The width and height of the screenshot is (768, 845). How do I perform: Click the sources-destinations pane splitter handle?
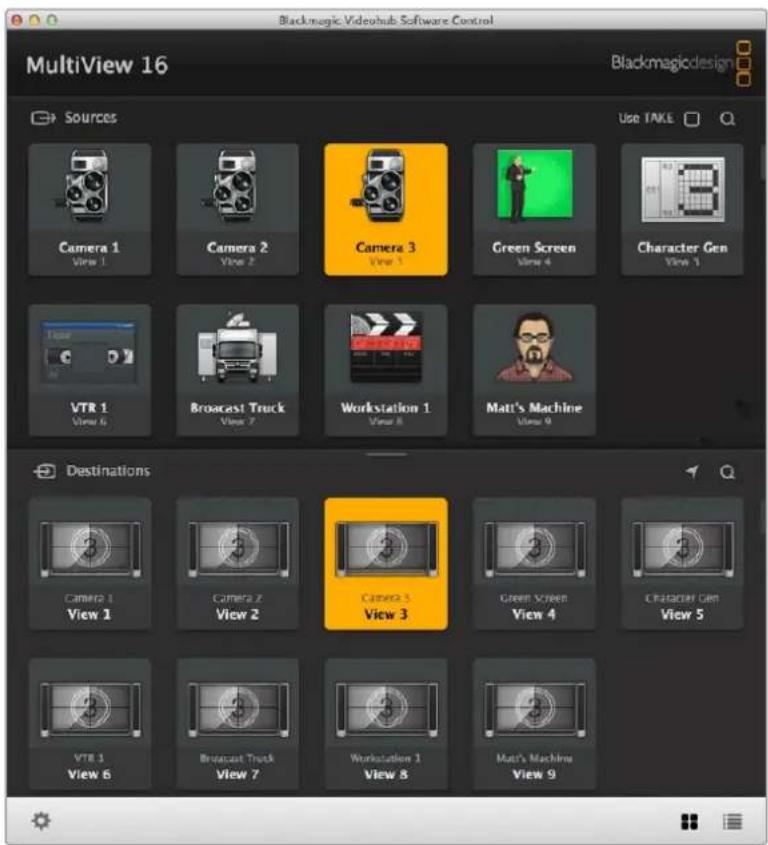[386, 454]
